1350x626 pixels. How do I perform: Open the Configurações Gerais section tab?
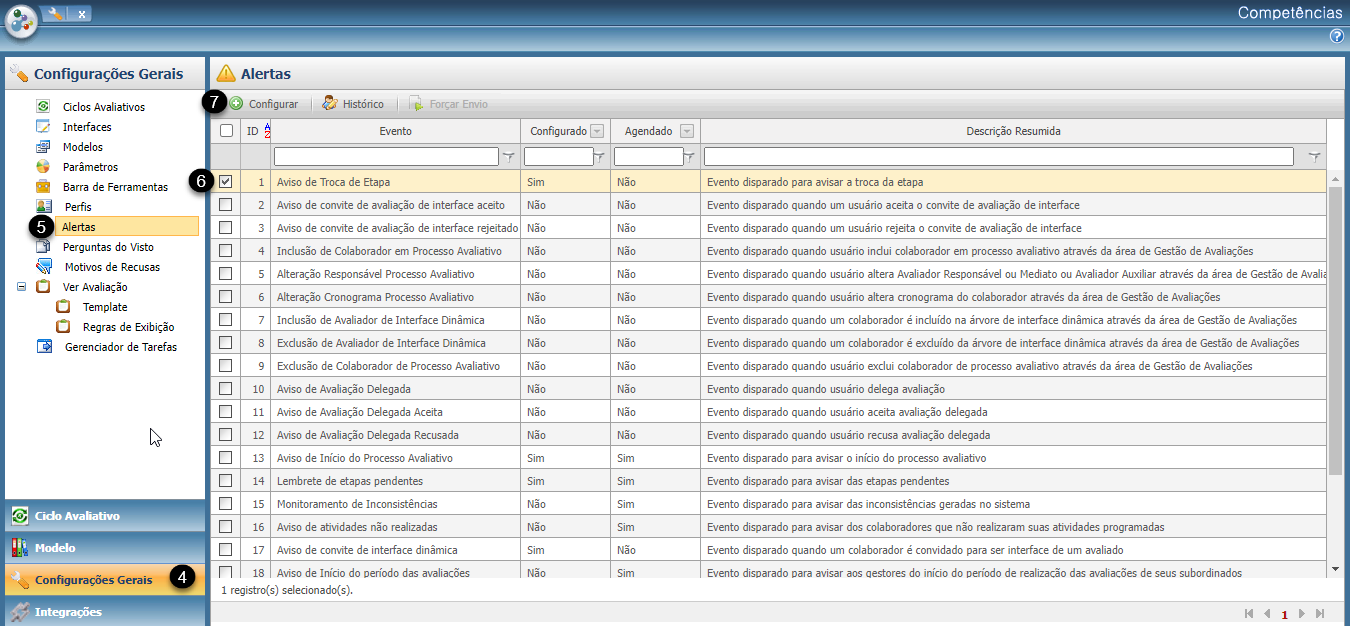[105, 580]
